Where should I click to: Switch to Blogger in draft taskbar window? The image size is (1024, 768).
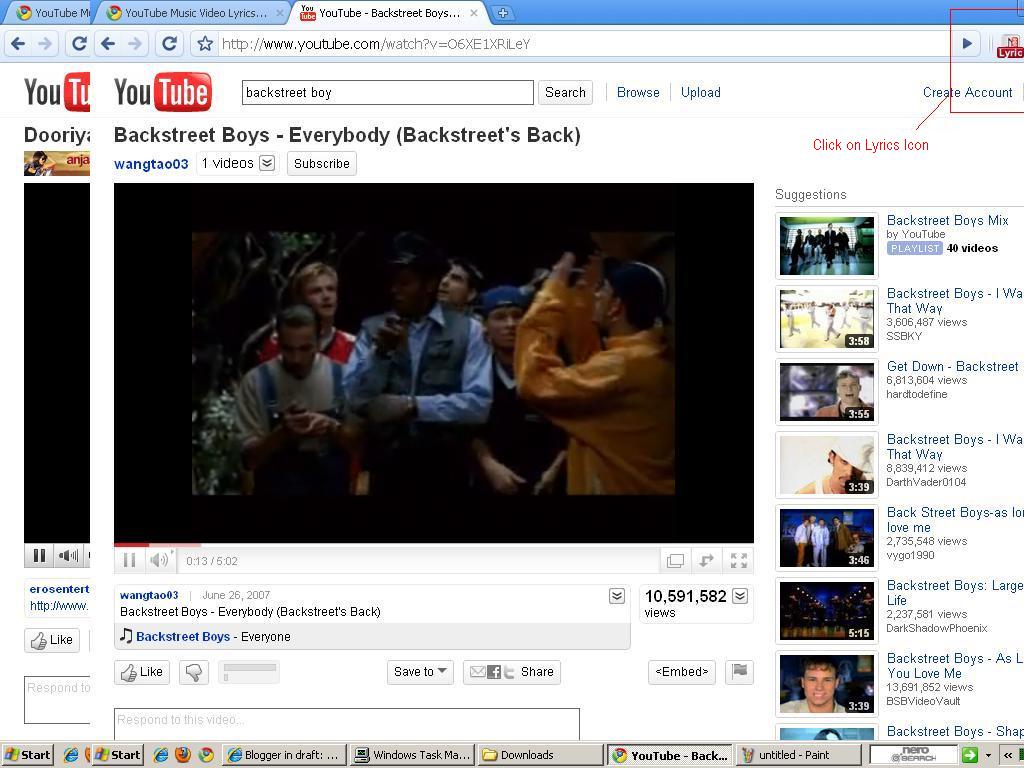283,755
